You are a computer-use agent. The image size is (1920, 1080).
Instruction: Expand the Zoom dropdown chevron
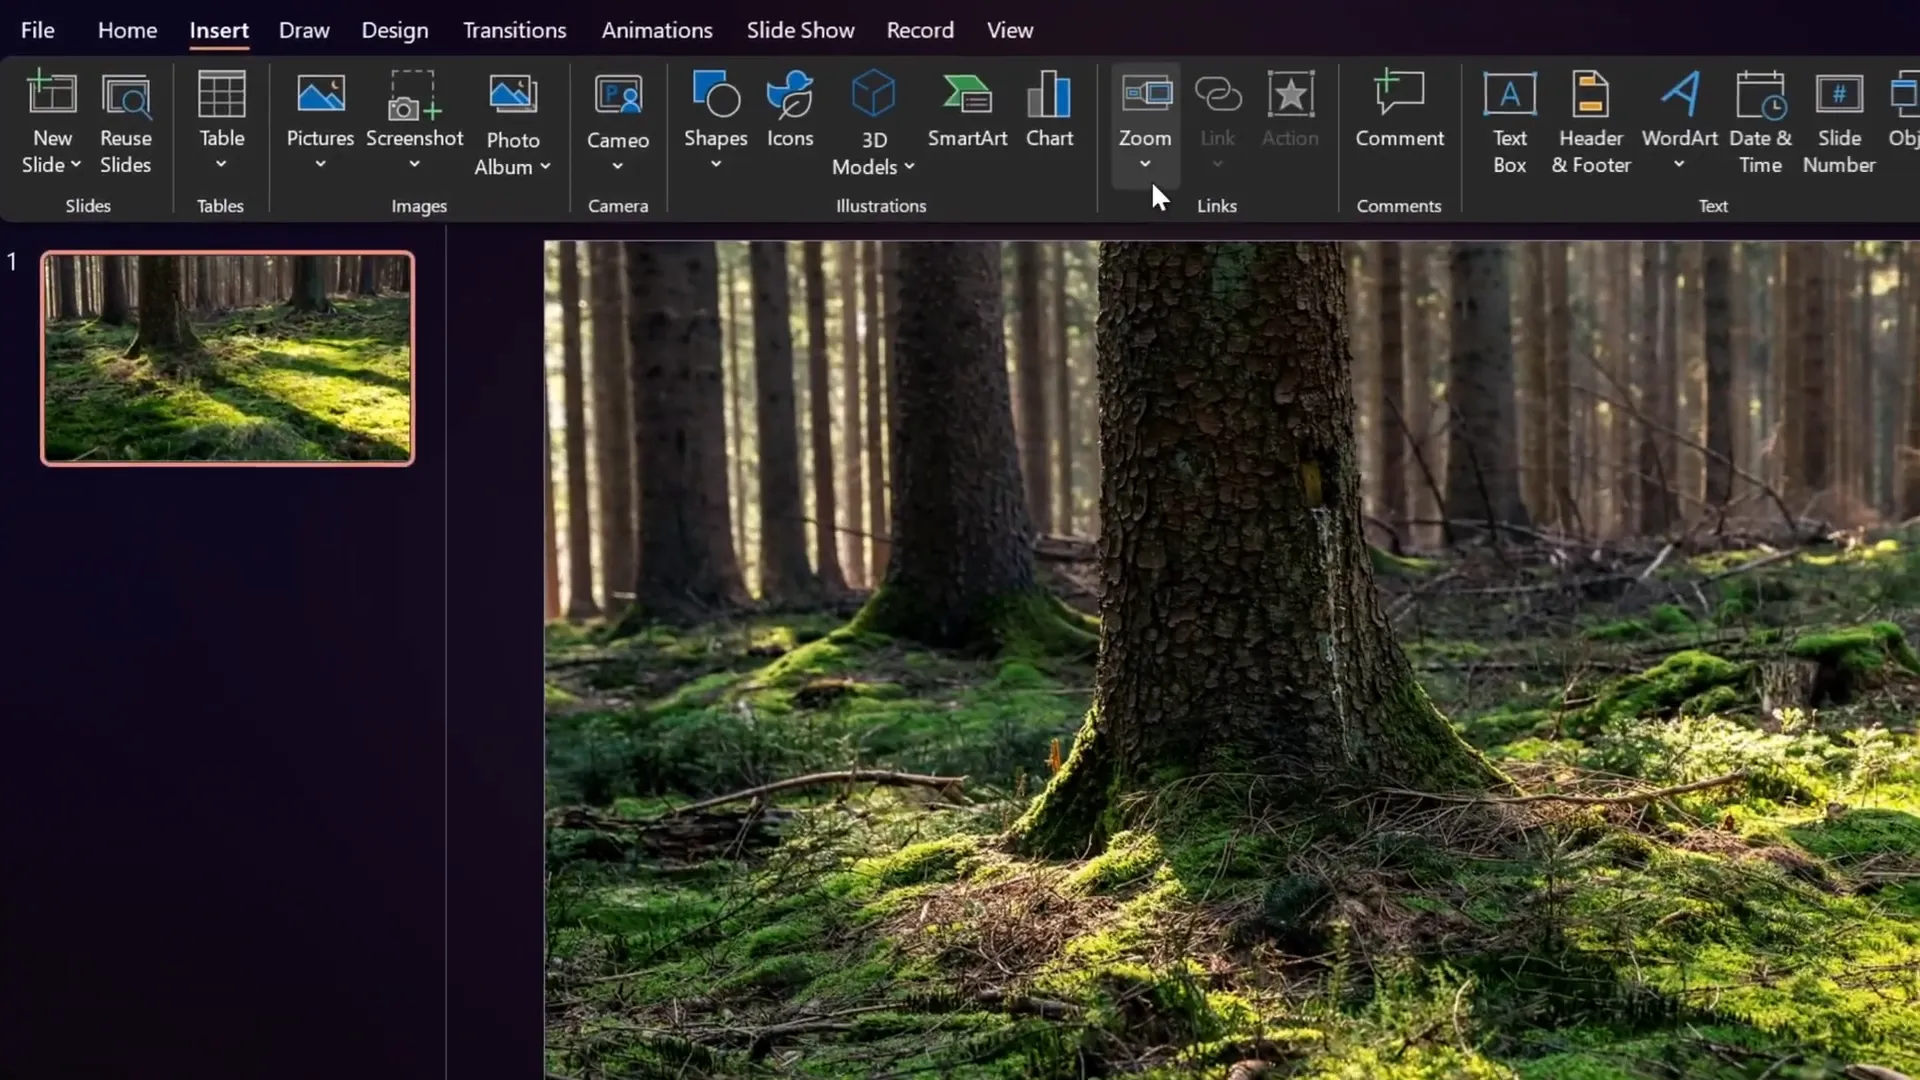point(1145,165)
